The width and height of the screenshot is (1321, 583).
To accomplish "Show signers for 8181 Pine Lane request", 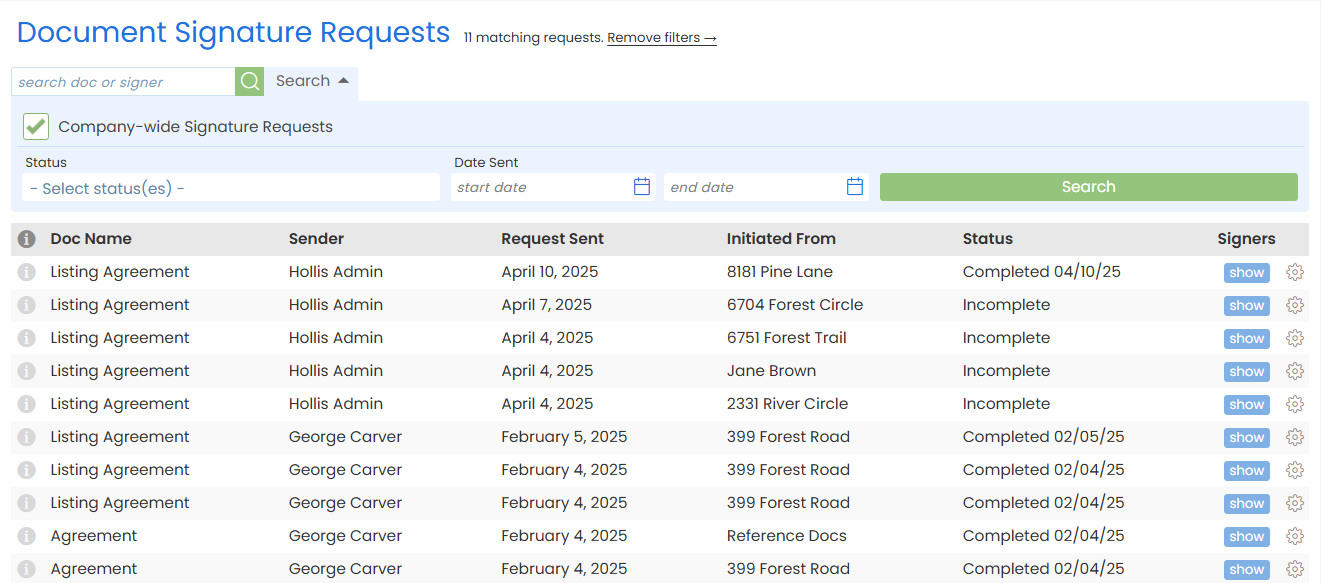I will click(x=1246, y=273).
